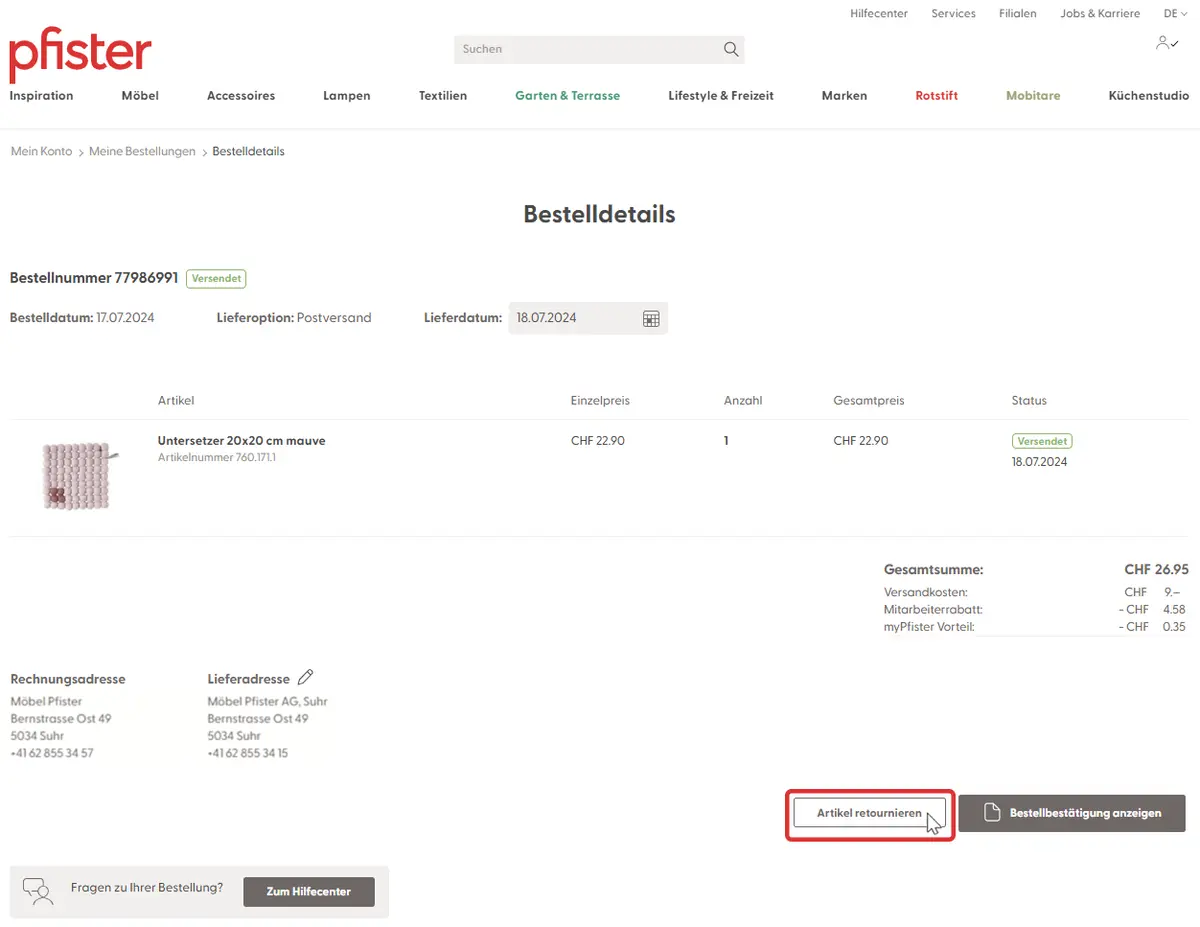Screen dimensions: 1200x927
Task: Open the Hilfecenter top link
Action: [x=878, y=14]
